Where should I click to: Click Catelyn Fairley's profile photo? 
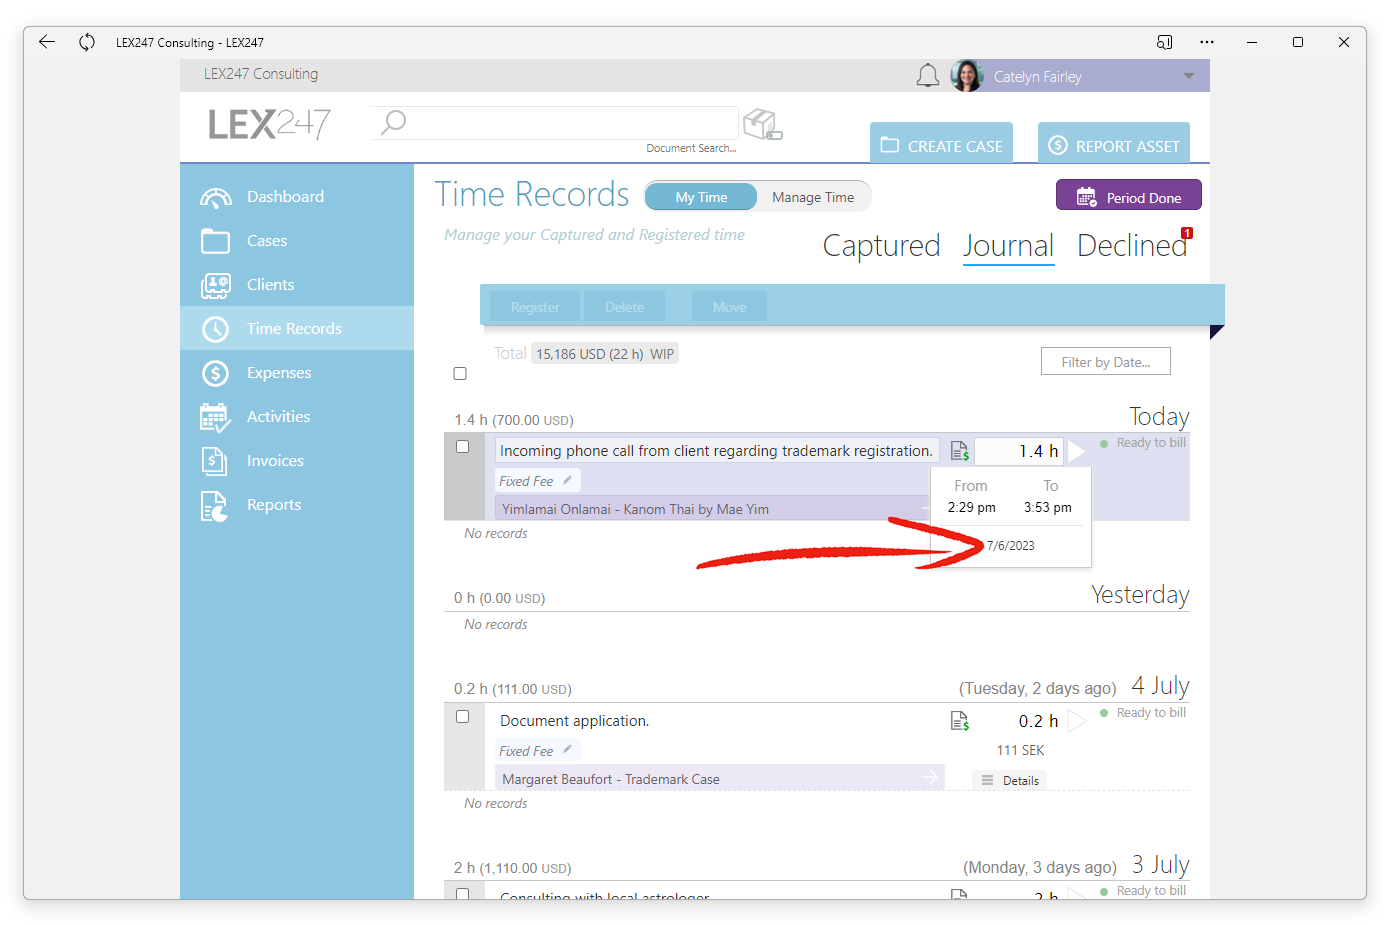[x=967, y=76]
